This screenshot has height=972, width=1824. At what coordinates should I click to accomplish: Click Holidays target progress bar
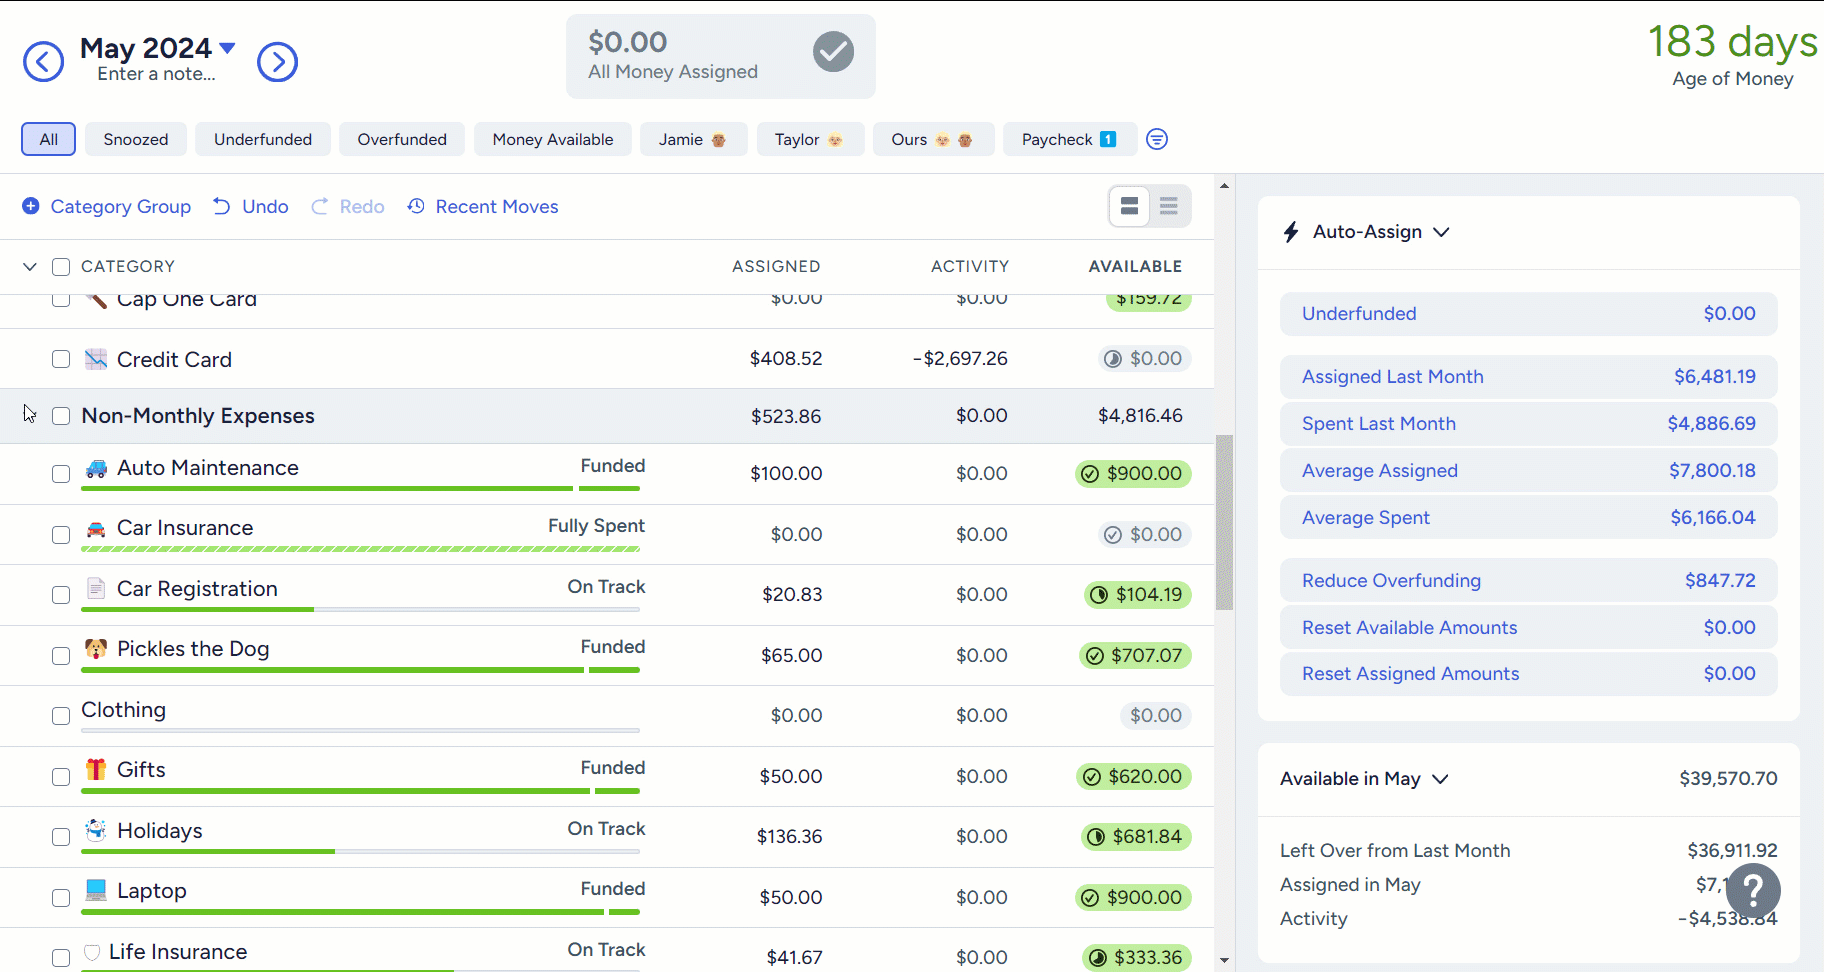[x=360, y=852]
